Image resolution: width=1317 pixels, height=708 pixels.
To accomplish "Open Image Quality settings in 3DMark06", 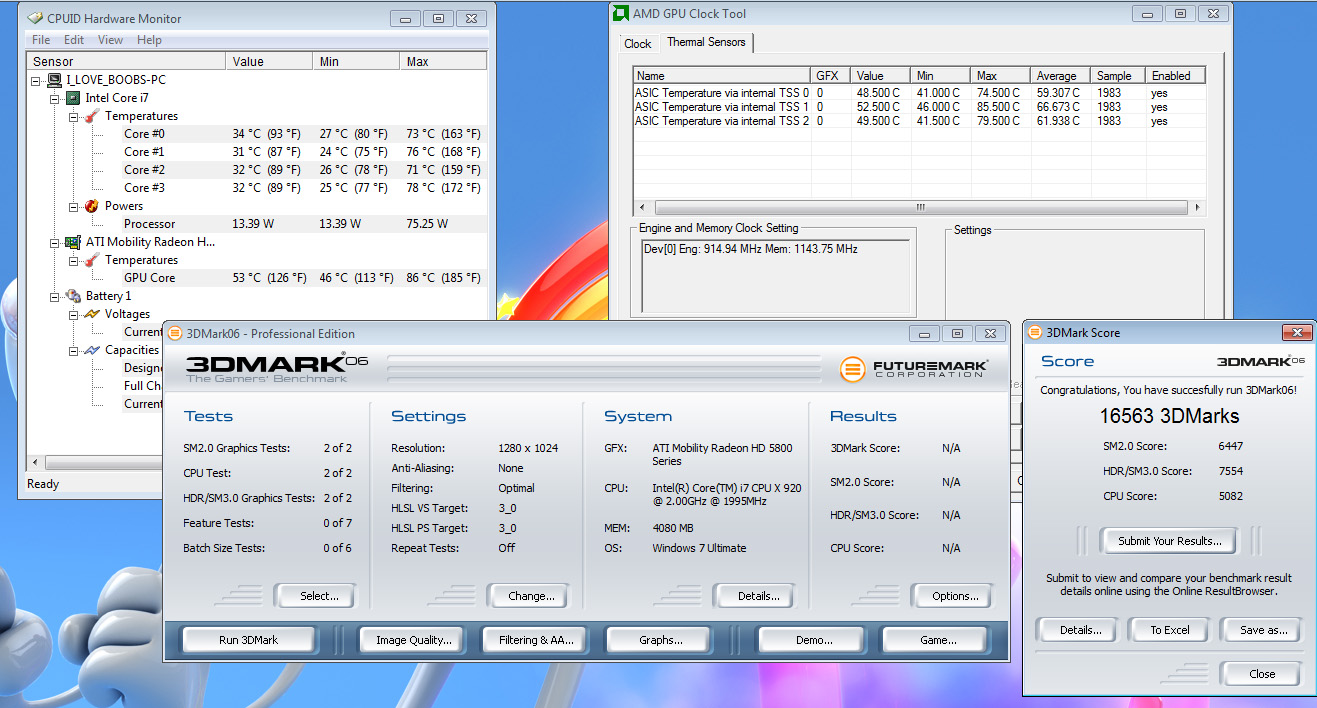I will point(414,640).
